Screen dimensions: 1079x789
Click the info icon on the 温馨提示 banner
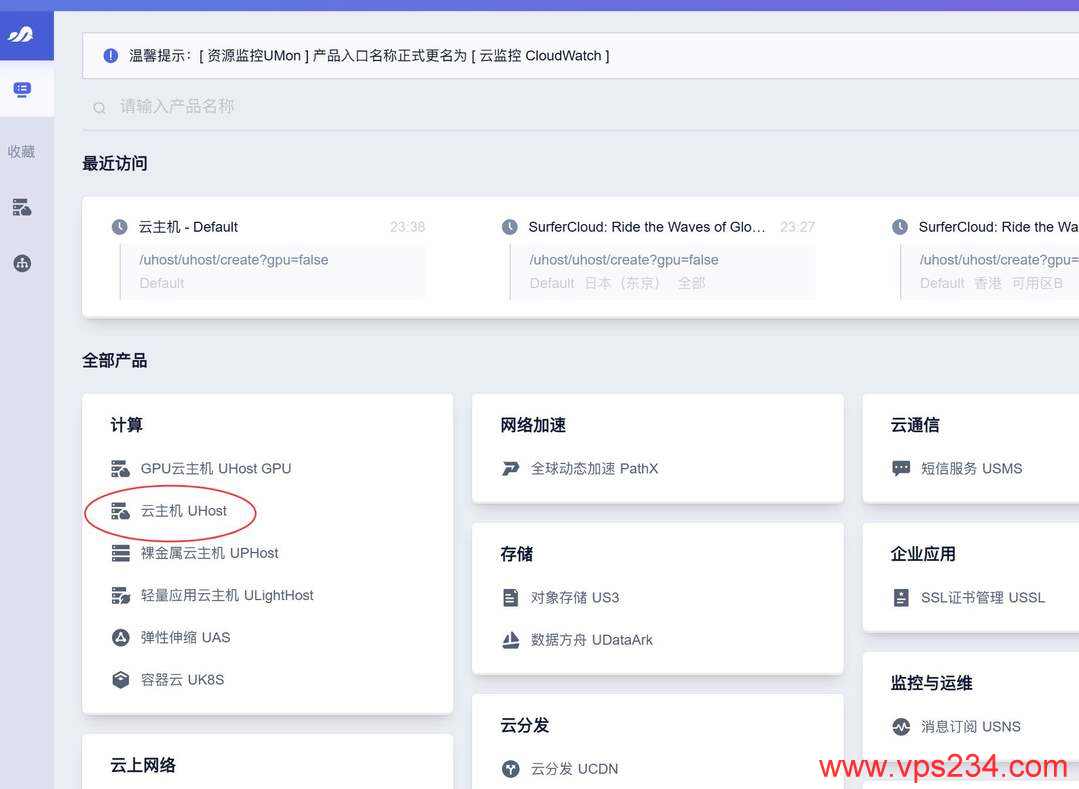pyautogui.click(x=110, y=55)
